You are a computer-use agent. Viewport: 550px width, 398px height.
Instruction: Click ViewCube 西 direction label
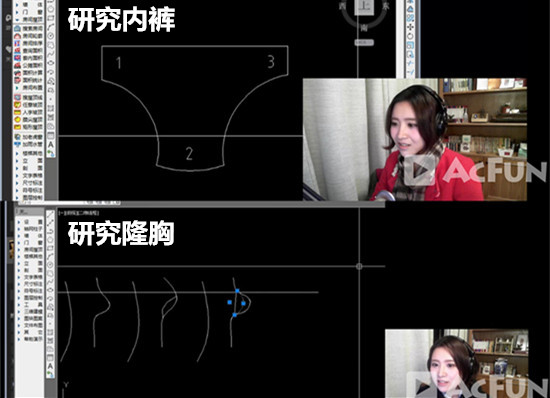[342, 6]
